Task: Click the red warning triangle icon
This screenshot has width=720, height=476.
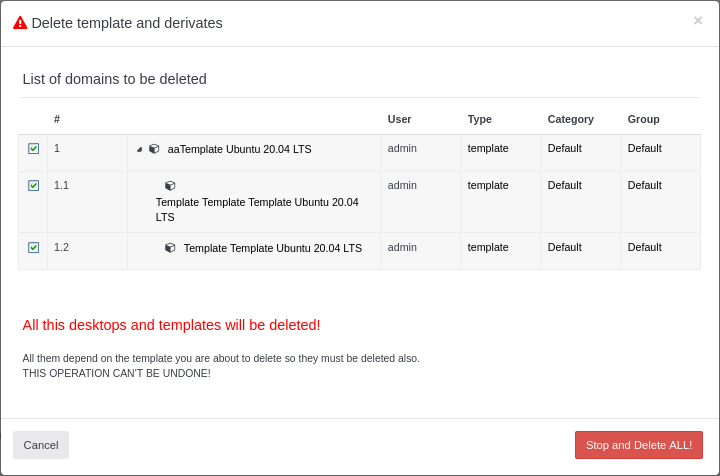Action: click(20, 23)
